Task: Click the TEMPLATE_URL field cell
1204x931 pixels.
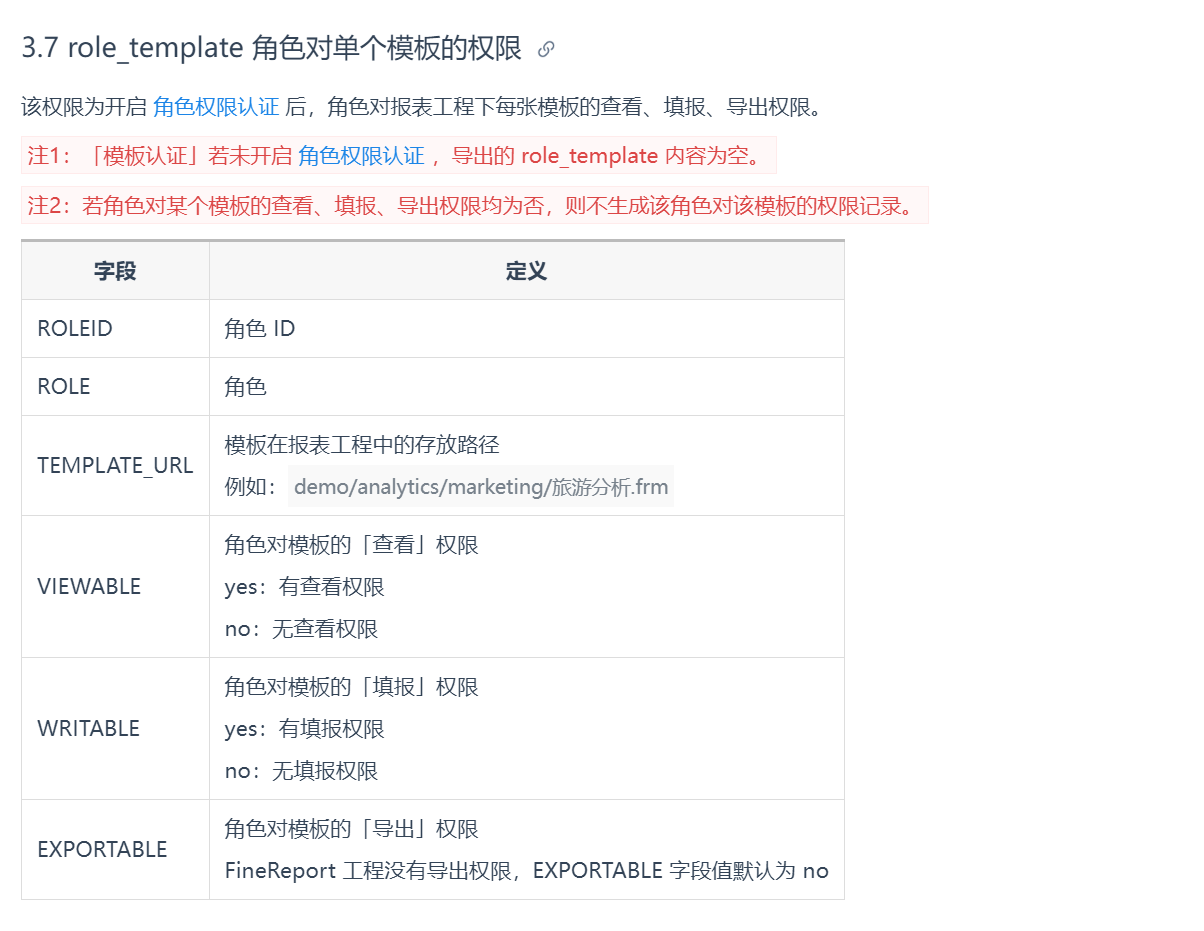Action: tap(115, 465)
